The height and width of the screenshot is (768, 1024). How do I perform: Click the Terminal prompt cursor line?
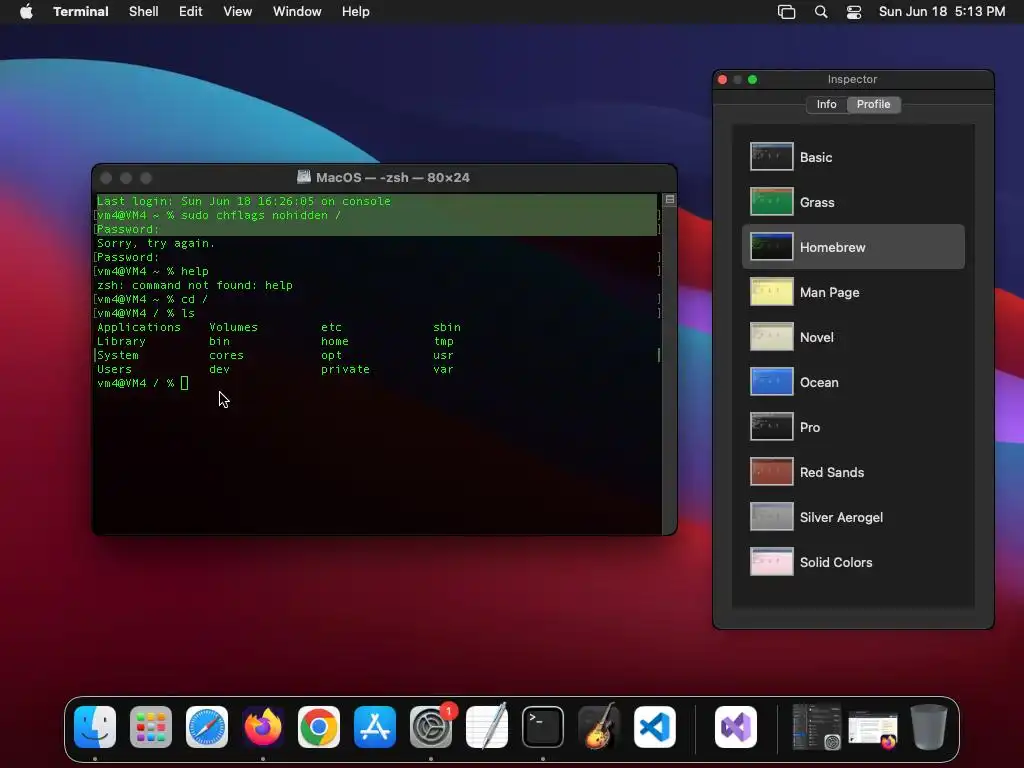142,383
